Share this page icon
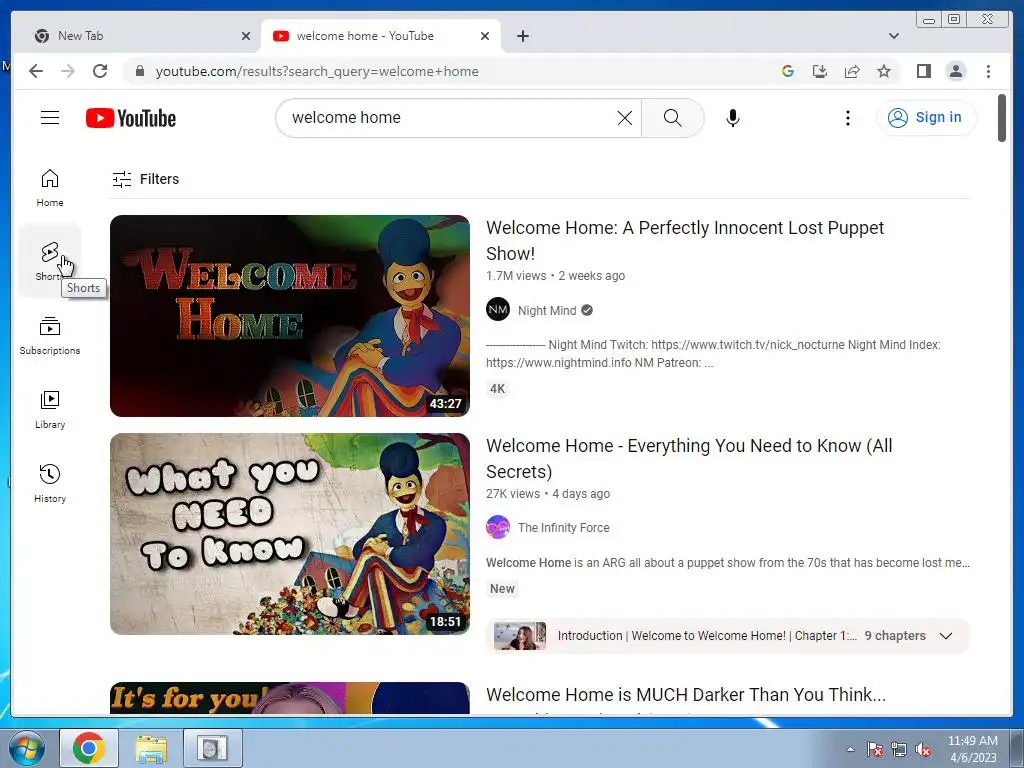The width and height of the screenshot is (1024, 768). coord(852,71)
